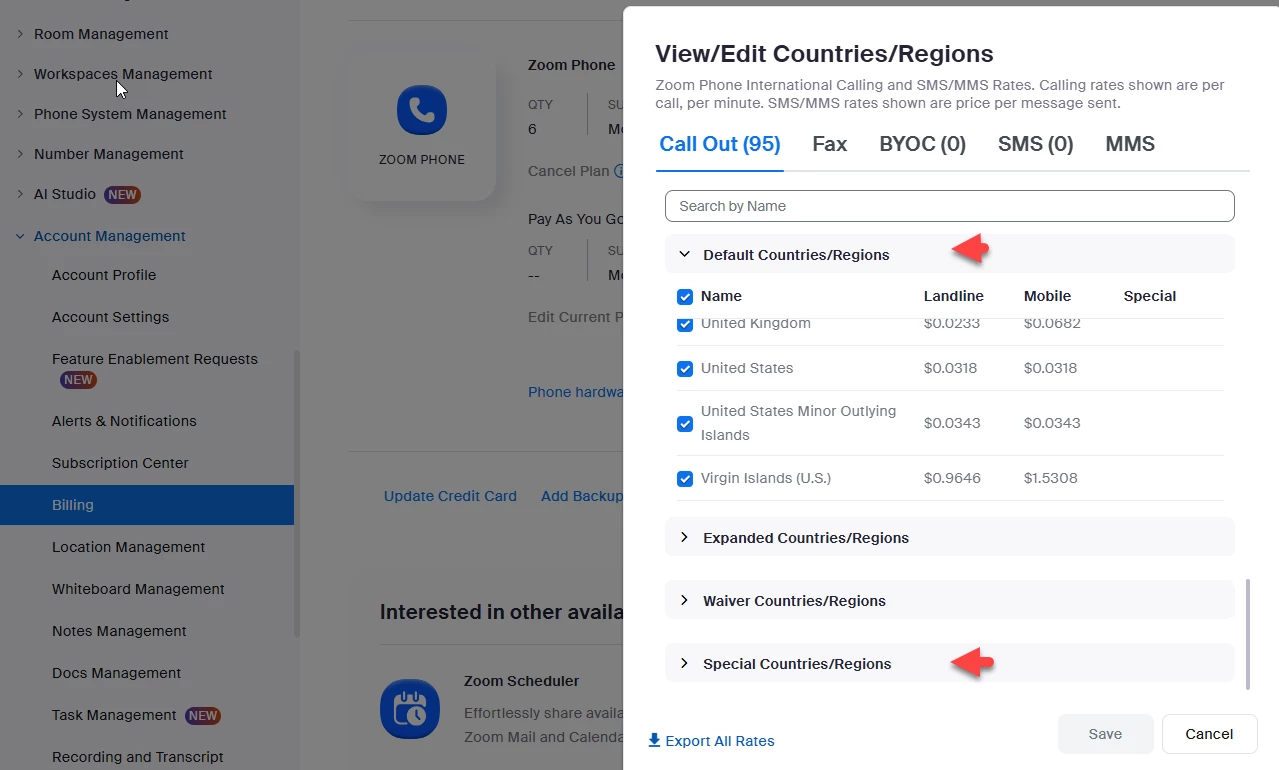Viewport: 1279px width, 770px height.
Task: Click the NEW badge beside AI Studio
Action: pyautogui.click(x=122, y=195)
